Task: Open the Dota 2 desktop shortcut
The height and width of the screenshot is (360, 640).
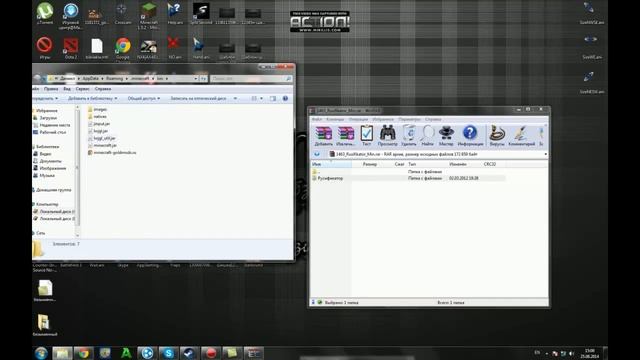Action: pyautogui.click(x=71, y=48)
